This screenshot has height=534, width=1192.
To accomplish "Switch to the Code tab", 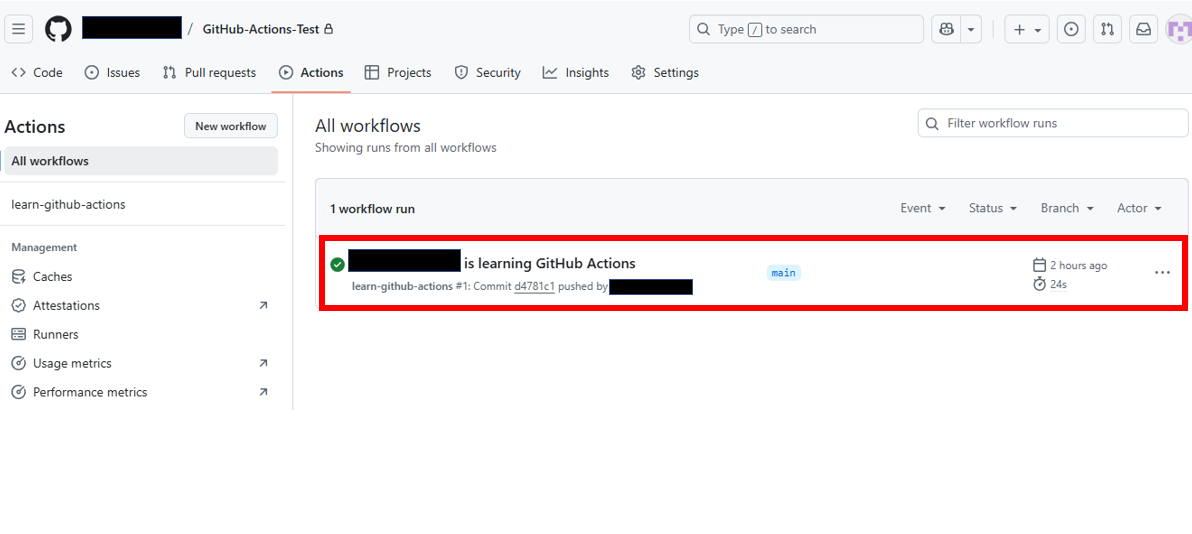I will (37, 72).
